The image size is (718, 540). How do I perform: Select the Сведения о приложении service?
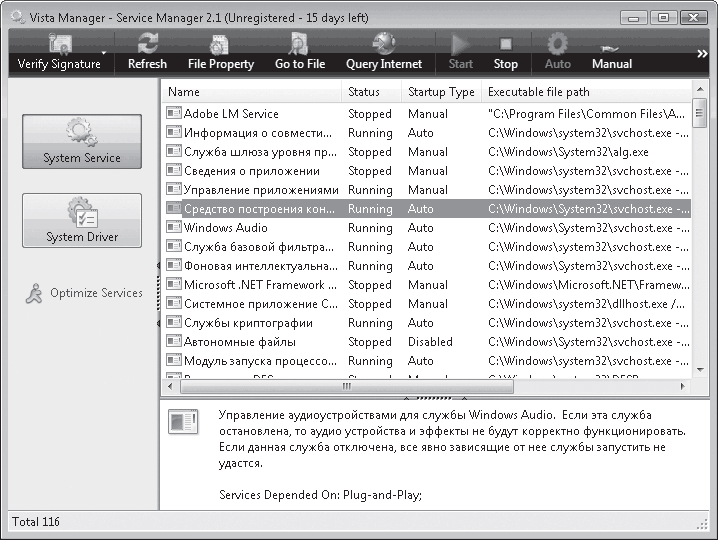coord(426,171)
